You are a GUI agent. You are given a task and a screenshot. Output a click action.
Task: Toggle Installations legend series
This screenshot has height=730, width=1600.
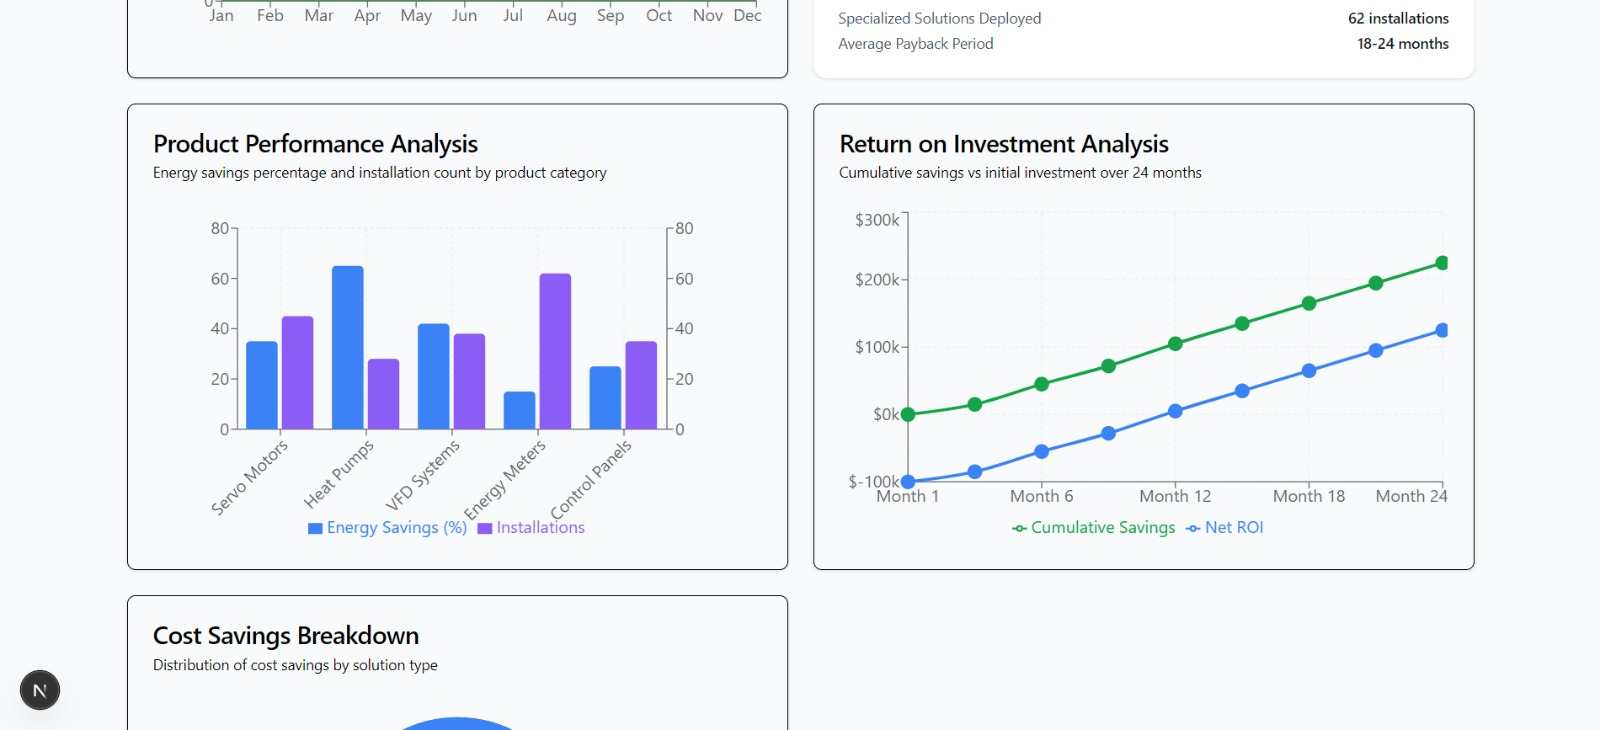pyautogui.click(x=531, y=528)
